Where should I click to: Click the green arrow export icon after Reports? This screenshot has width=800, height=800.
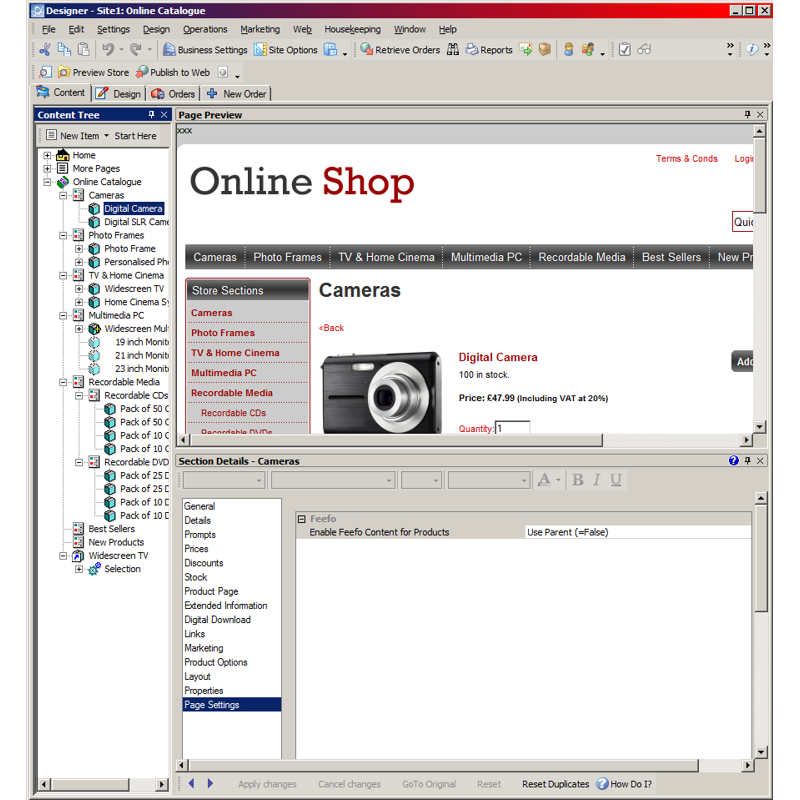coord(526,49)
